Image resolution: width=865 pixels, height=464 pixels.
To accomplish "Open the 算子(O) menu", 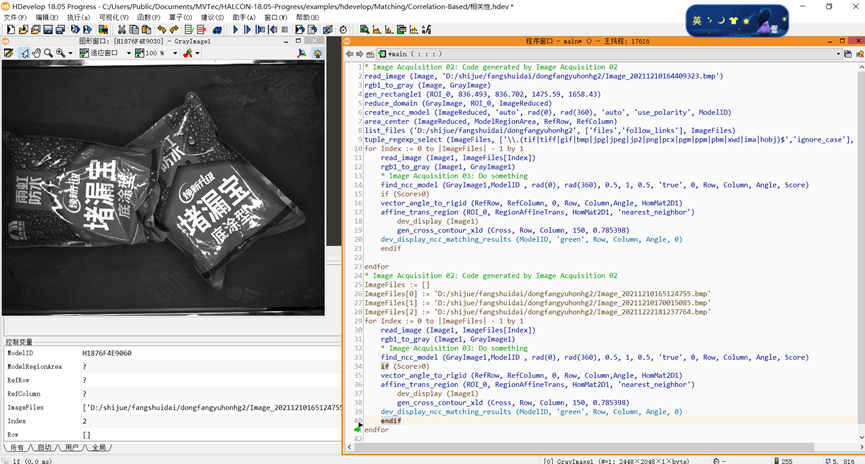I will (181, 17).
